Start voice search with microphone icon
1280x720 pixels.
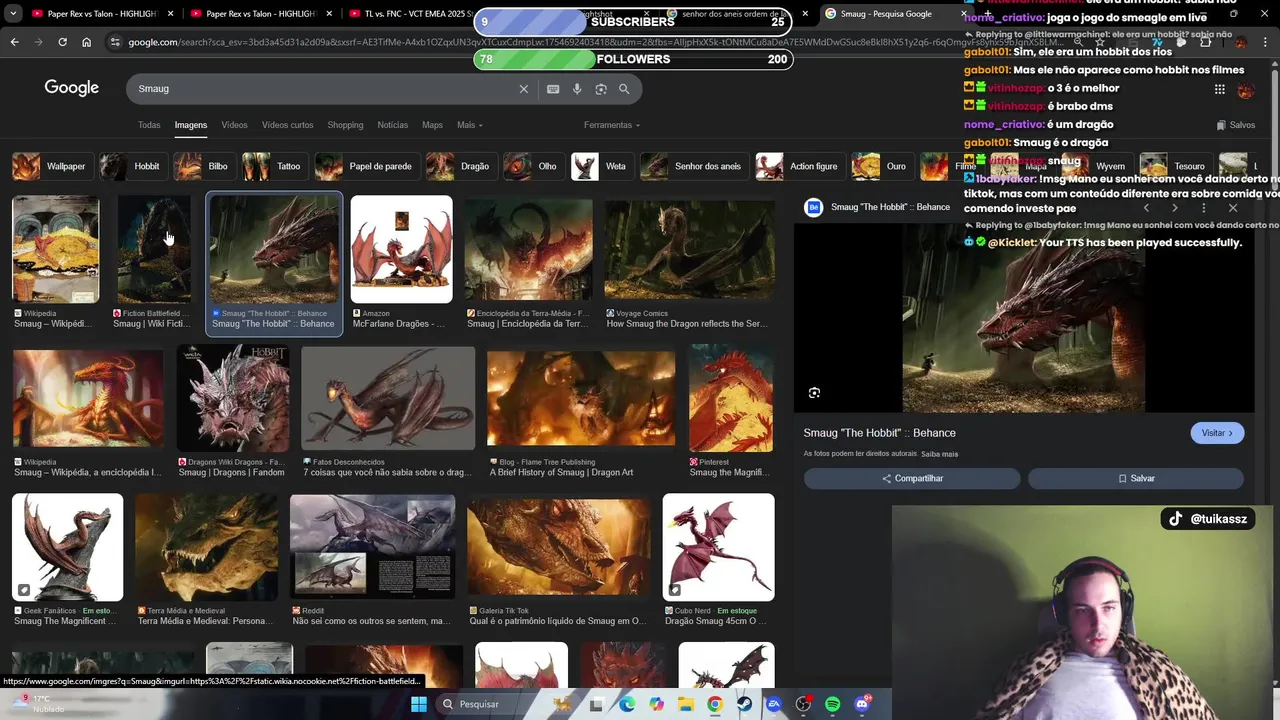577,89
